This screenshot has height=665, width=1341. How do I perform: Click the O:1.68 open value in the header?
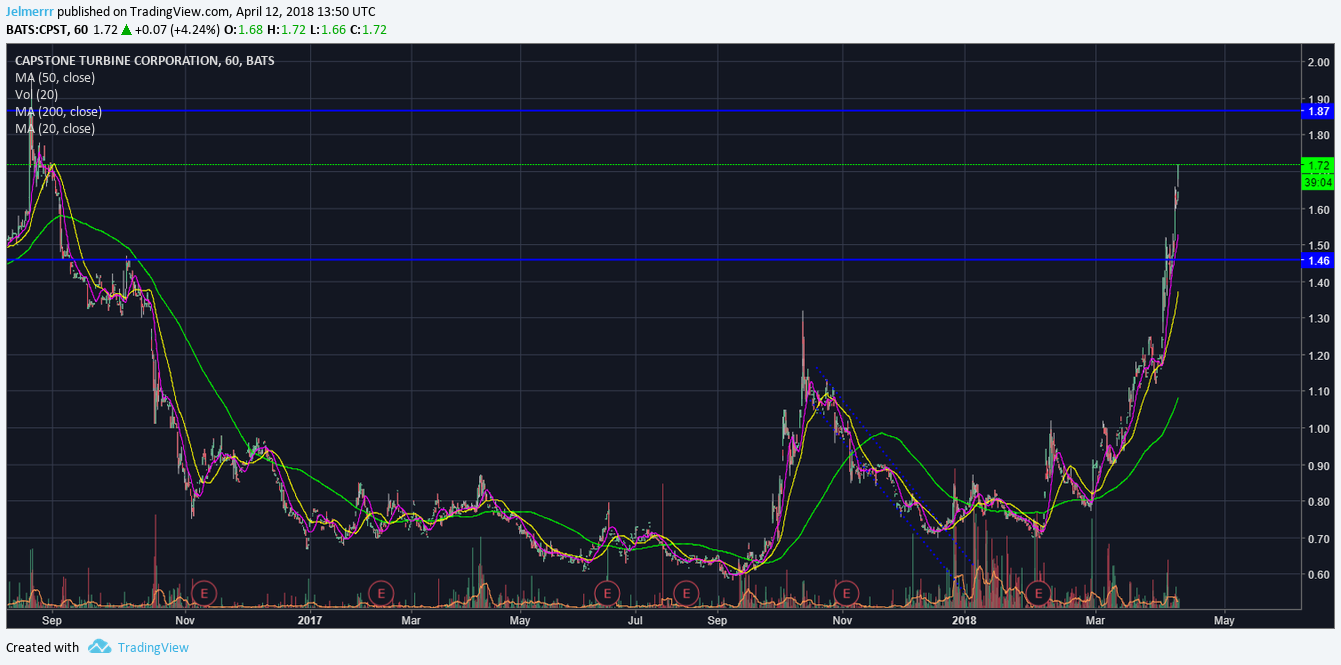pos(243,30)
